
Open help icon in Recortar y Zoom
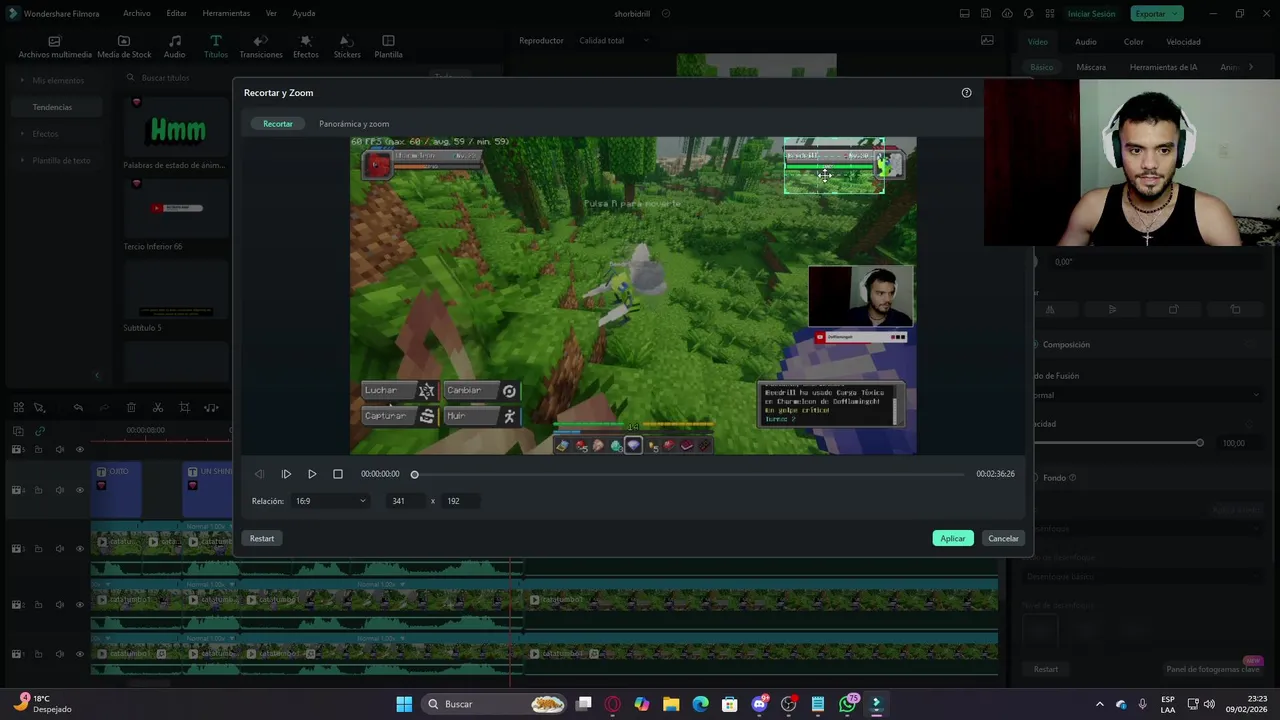tap(966, 93)
